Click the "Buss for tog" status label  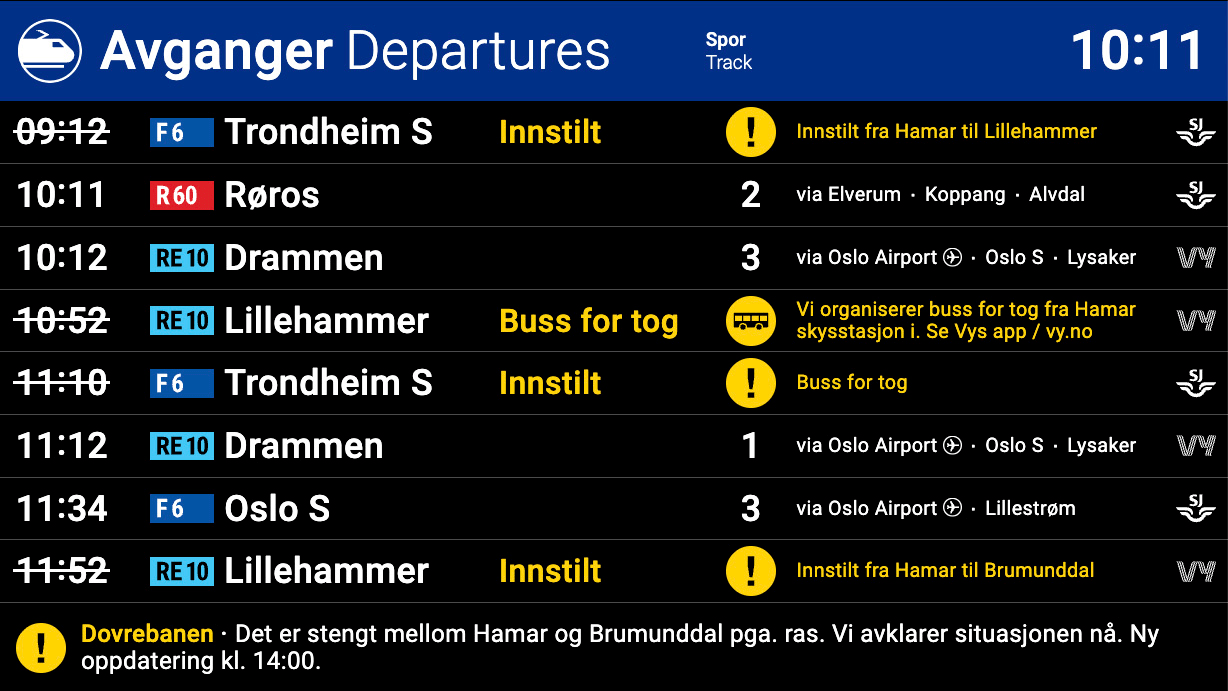[x=588, y=321]
